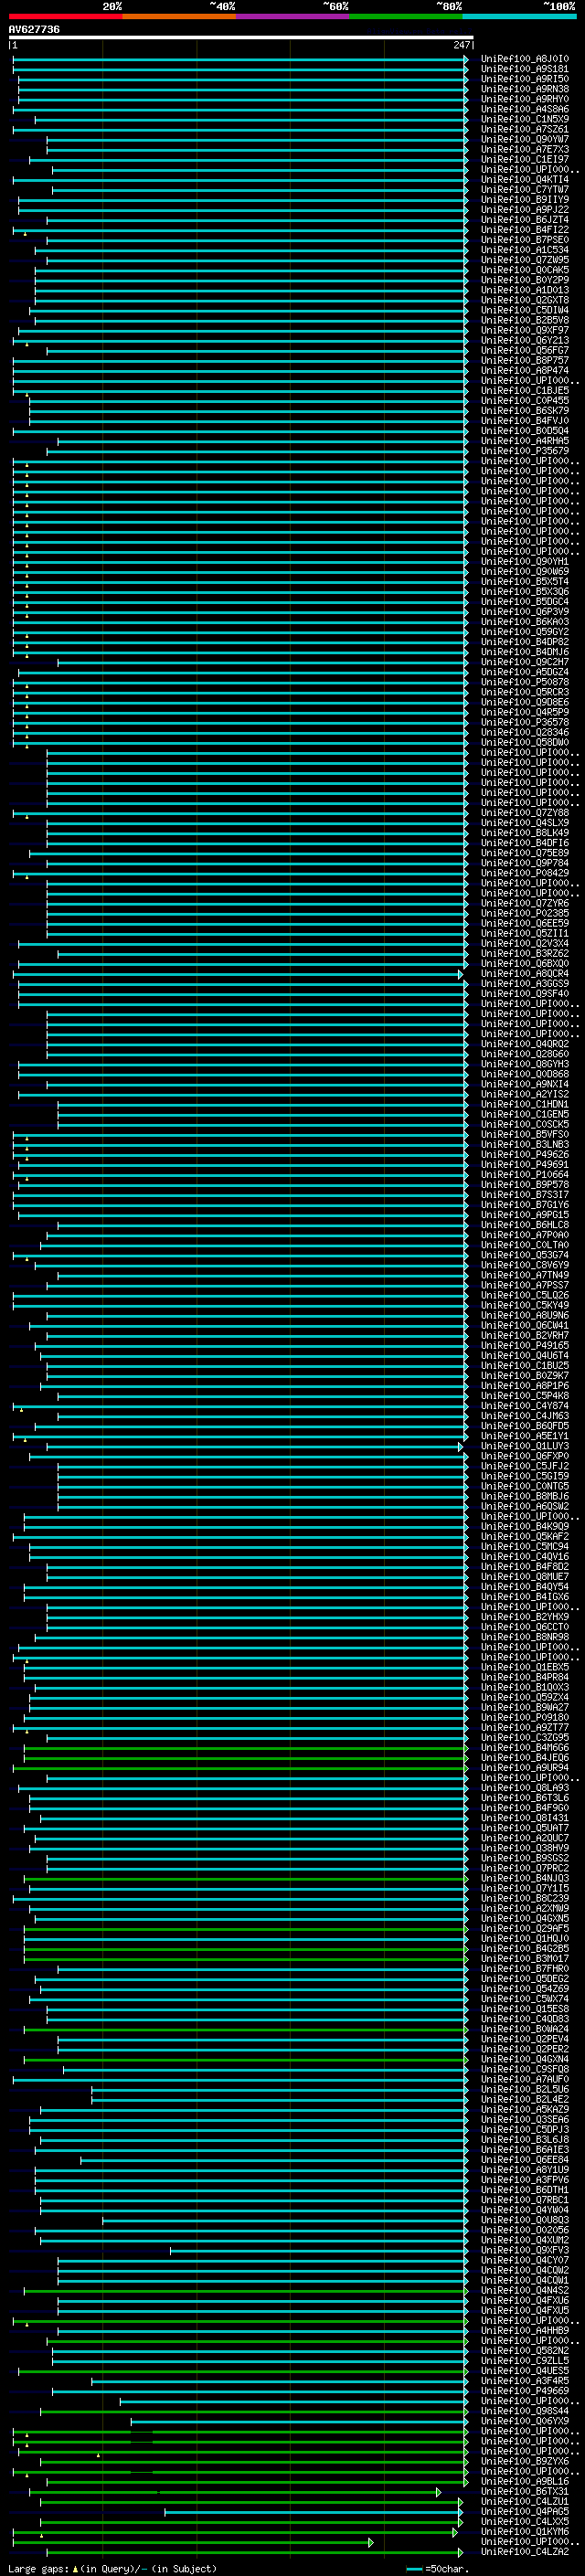This screenshot has width=585, height=2576.
Task: Click hit label UniRef100_P50878
Action: pos(525,682)
